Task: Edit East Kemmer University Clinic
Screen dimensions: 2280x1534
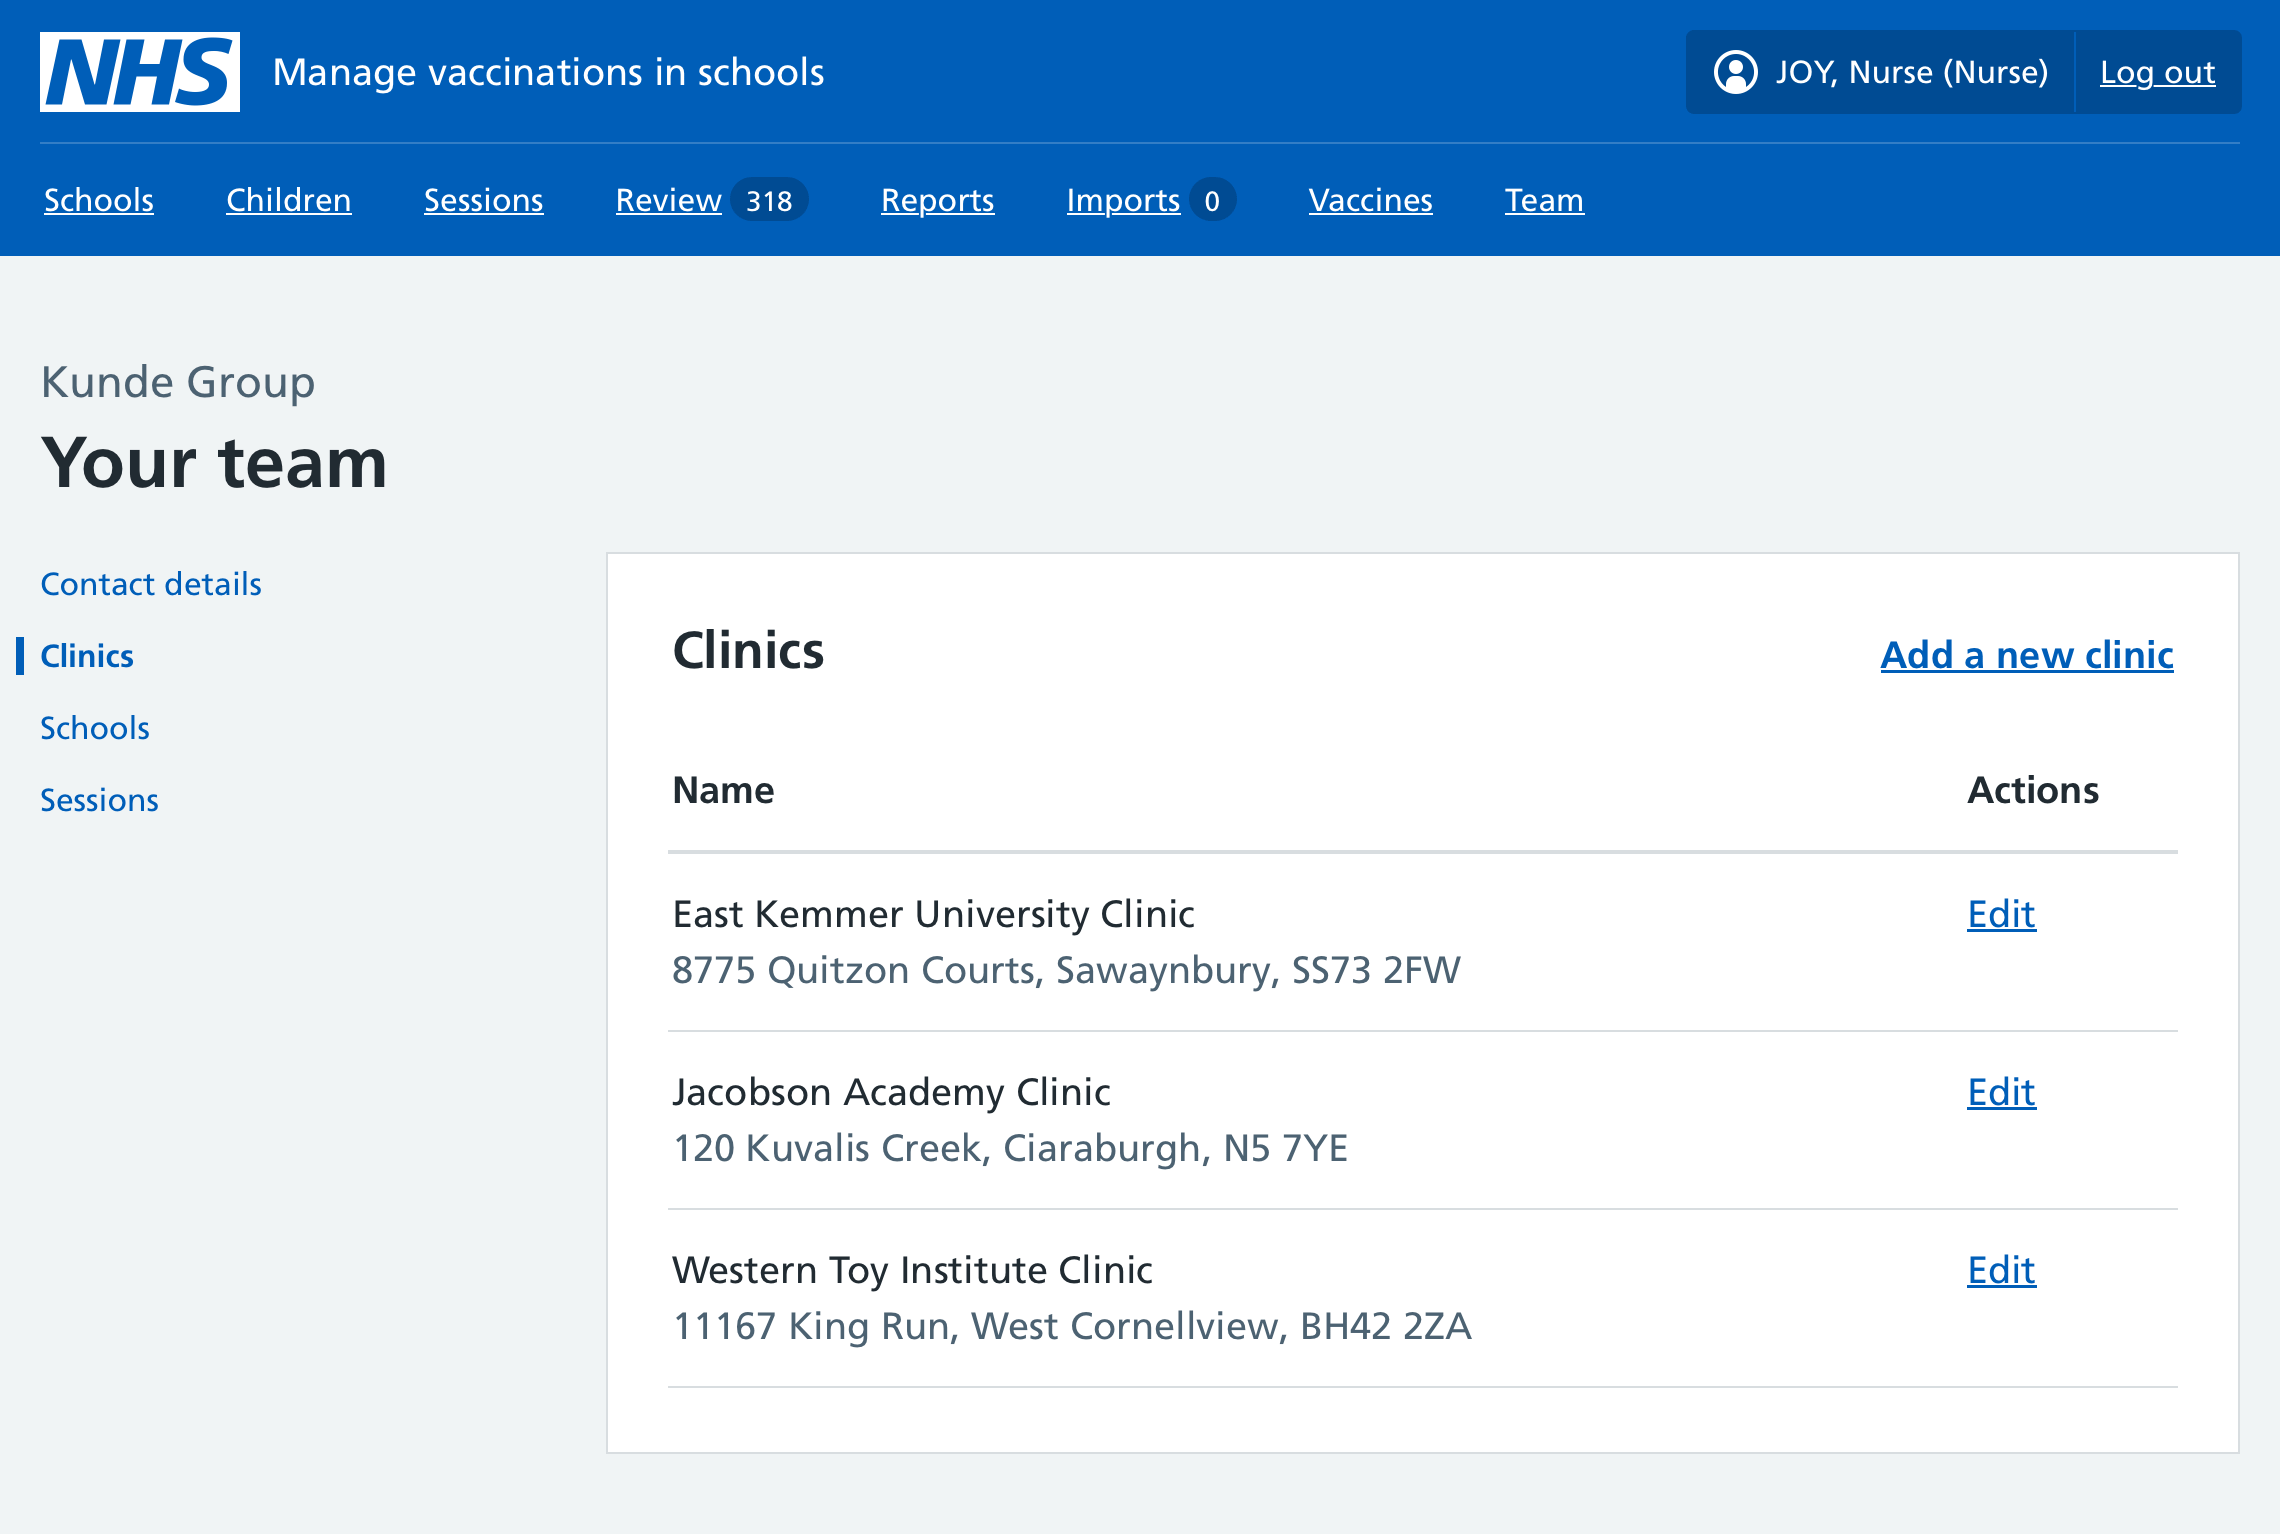Action: (x=2001, y=914)
